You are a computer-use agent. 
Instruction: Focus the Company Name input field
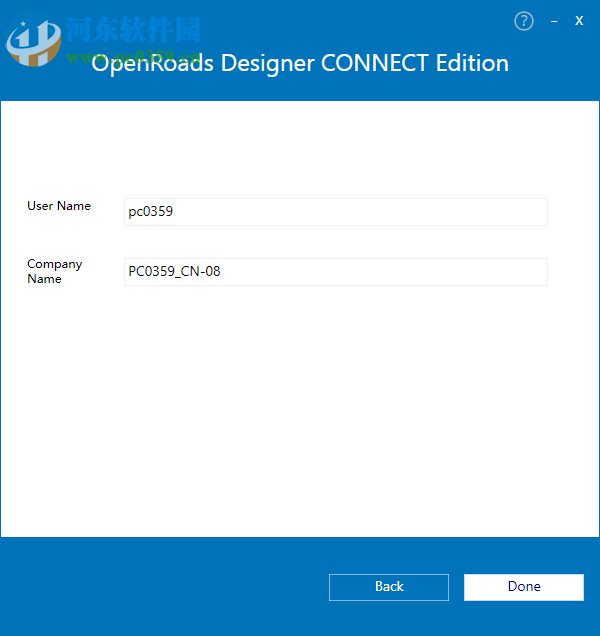pos(335,272)
